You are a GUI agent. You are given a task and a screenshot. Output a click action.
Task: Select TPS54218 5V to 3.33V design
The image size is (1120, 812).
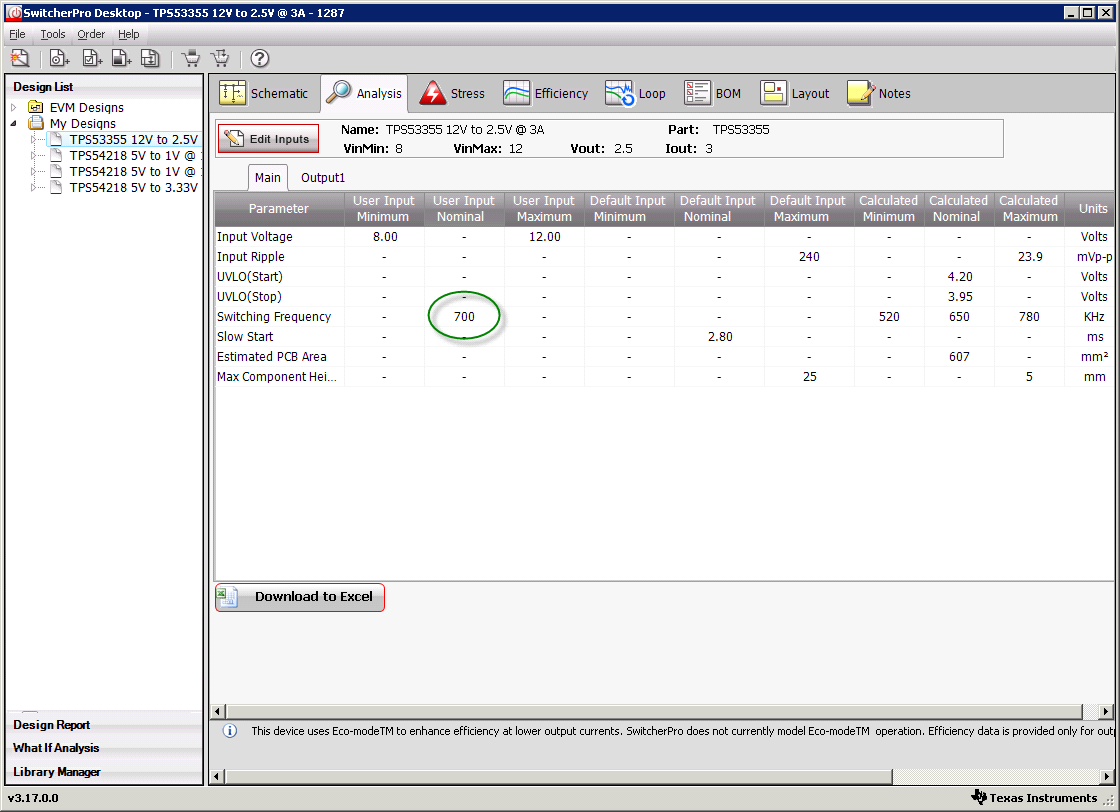[x=134, y=188]
